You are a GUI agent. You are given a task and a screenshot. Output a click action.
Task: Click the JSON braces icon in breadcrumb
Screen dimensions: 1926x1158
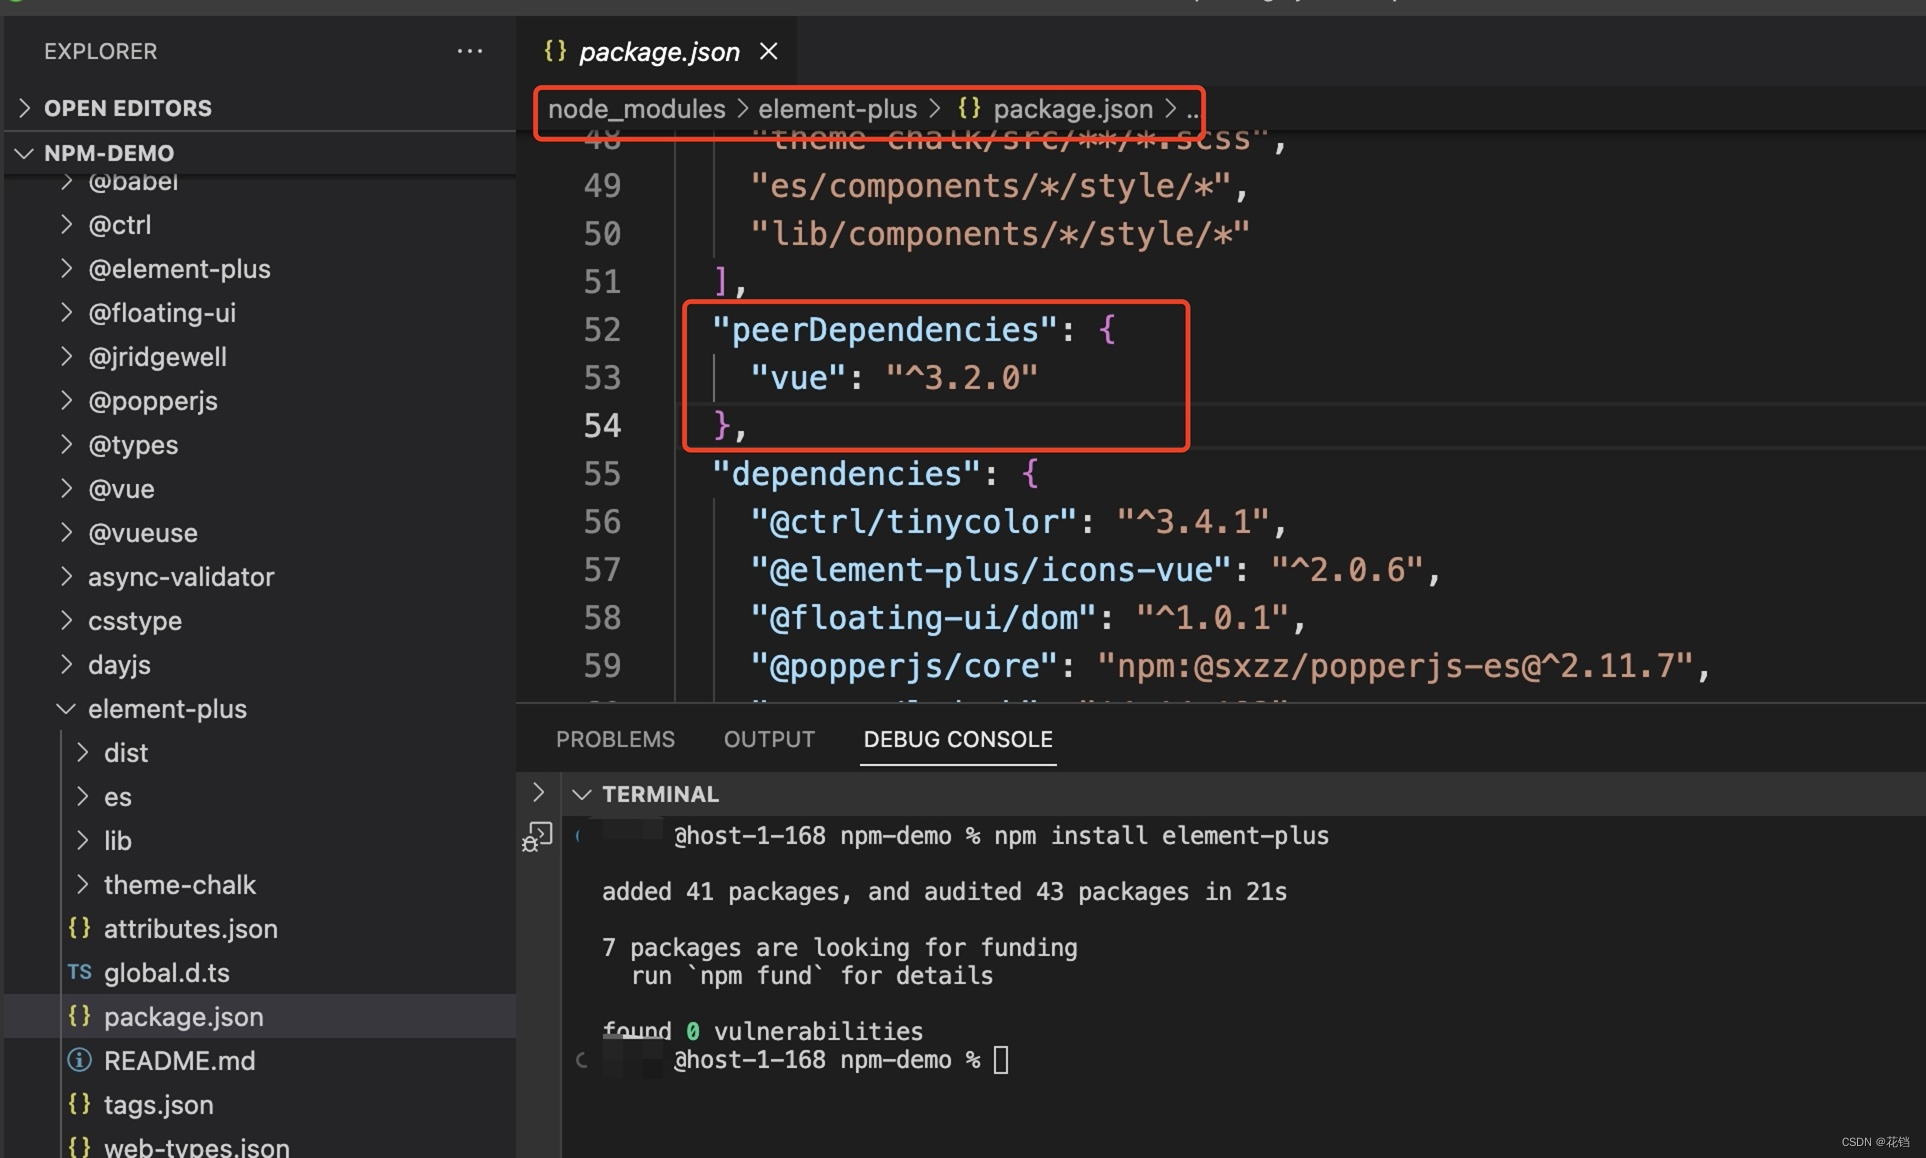(969, 108)
